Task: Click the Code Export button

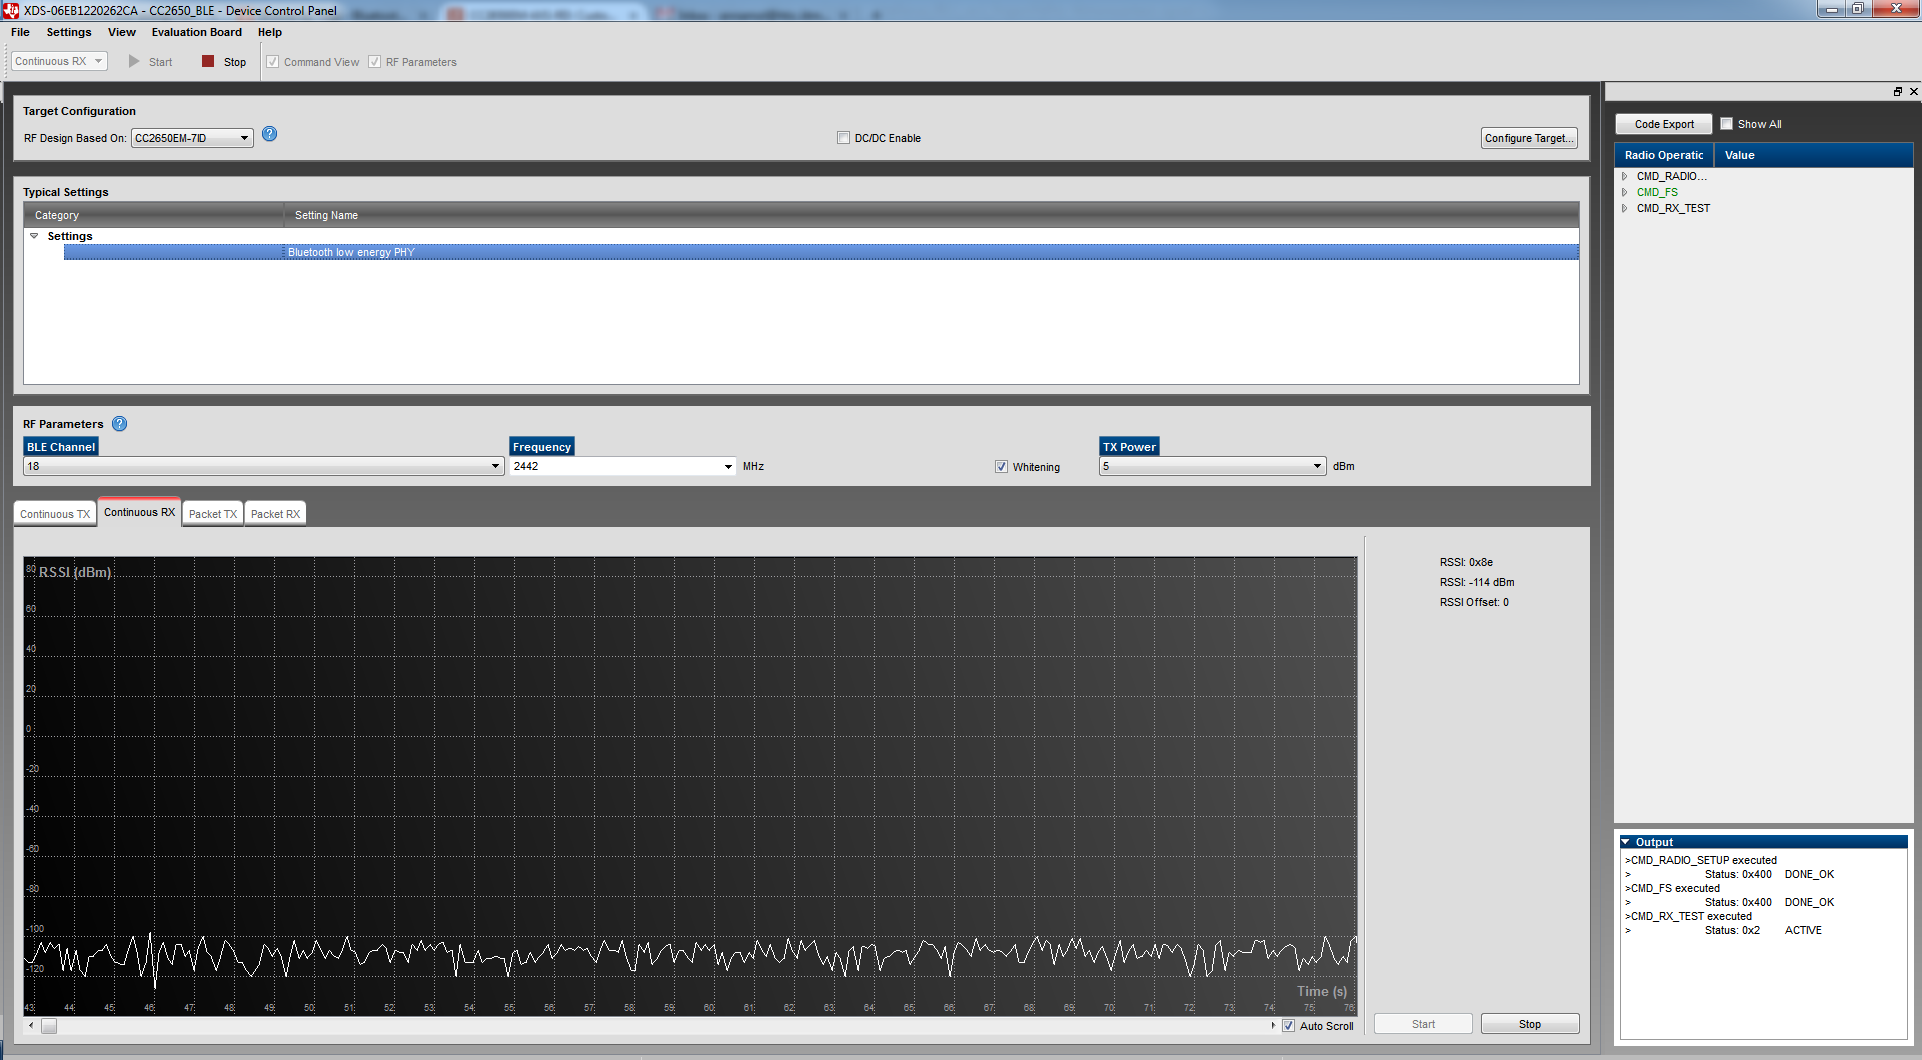Action: (x=1664, y=124)
